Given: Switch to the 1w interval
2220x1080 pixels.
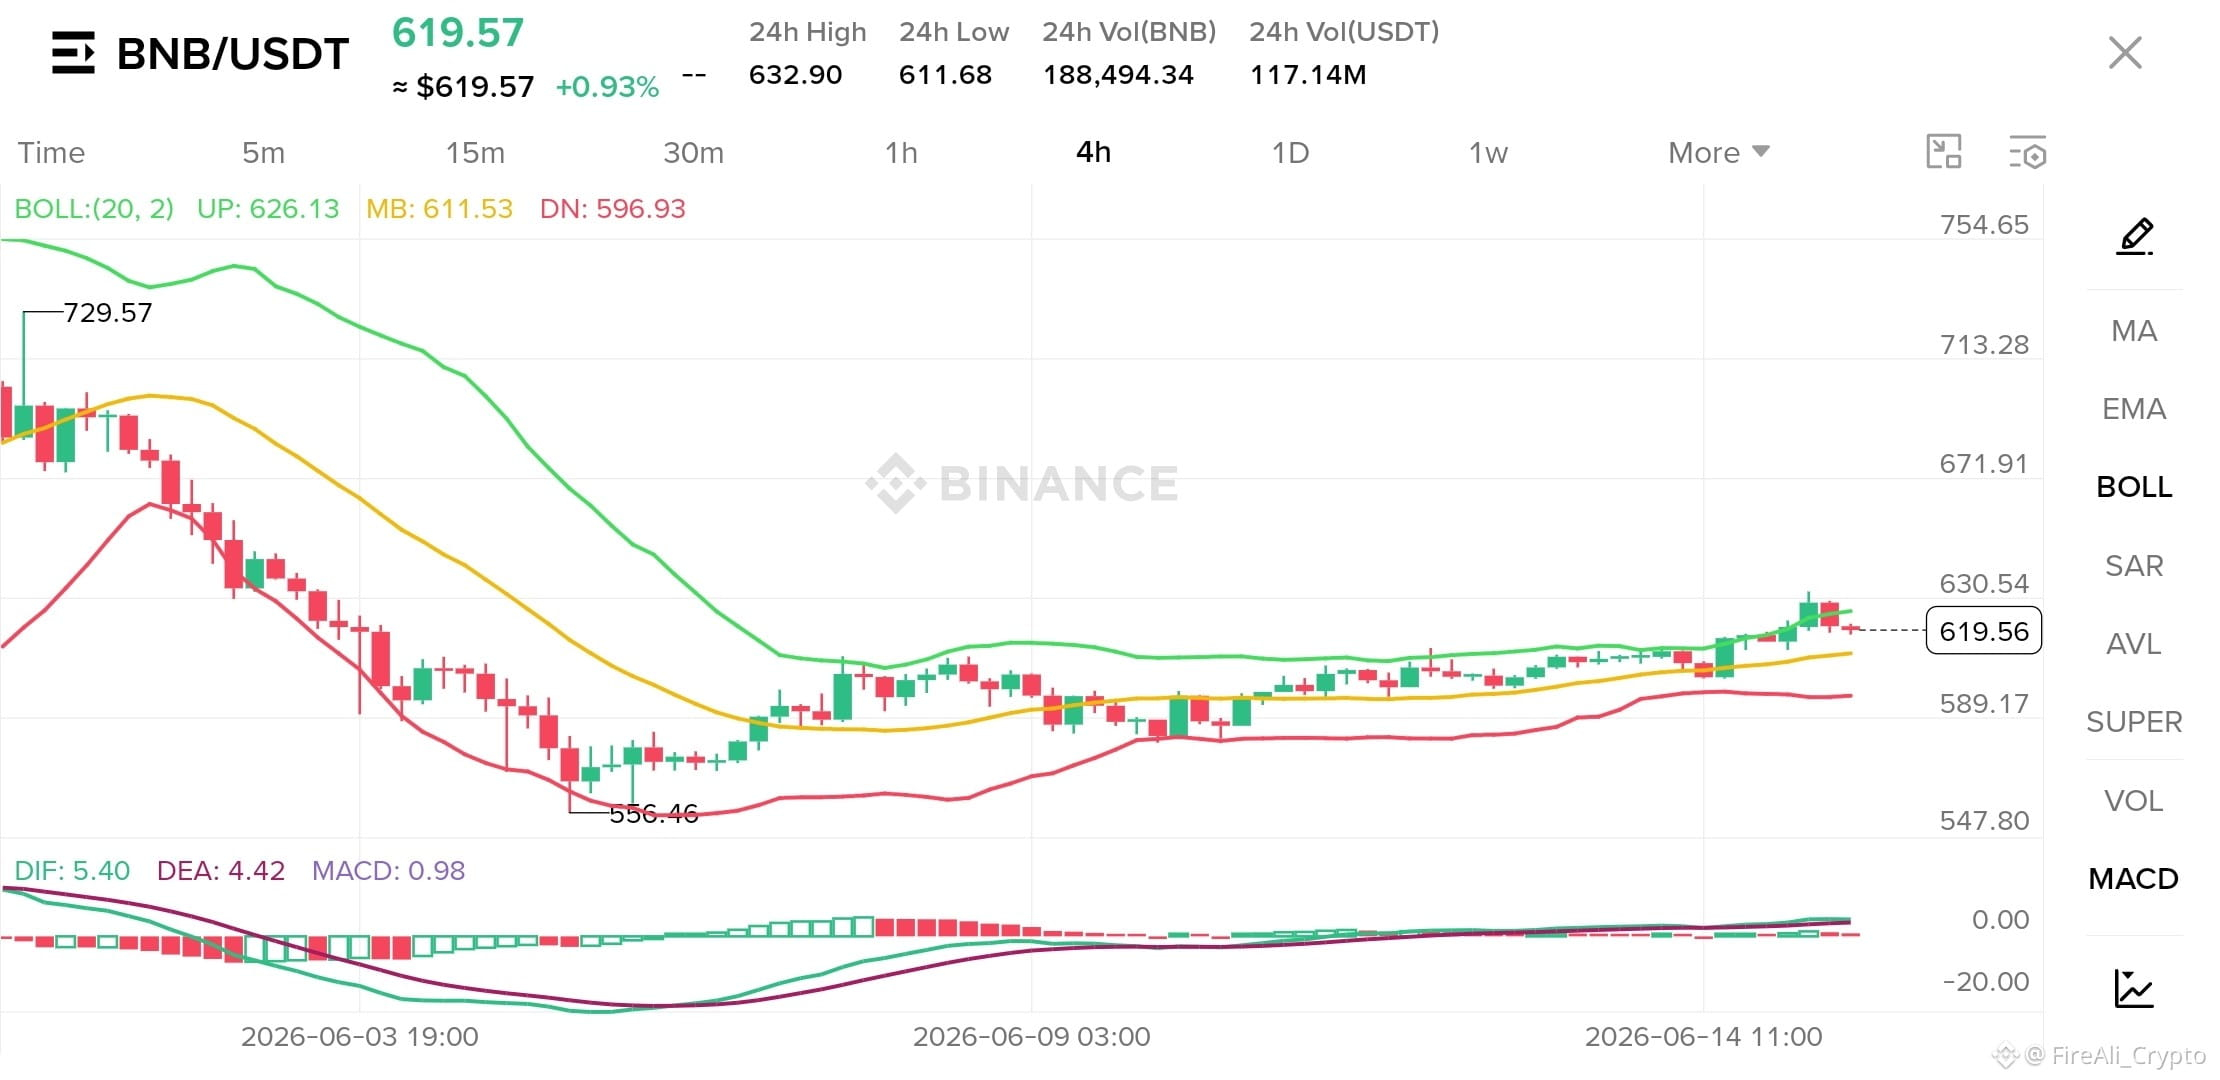Looking at the screenshot, I should tap(1488, 152).
